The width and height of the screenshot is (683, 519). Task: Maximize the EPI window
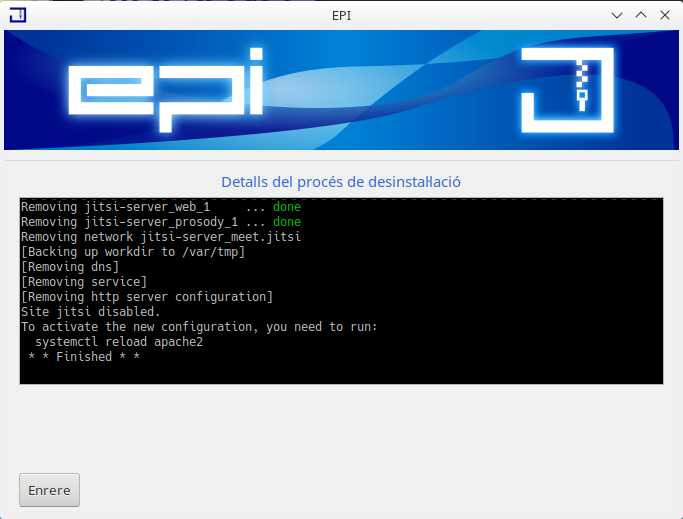[x=641, y=15]
